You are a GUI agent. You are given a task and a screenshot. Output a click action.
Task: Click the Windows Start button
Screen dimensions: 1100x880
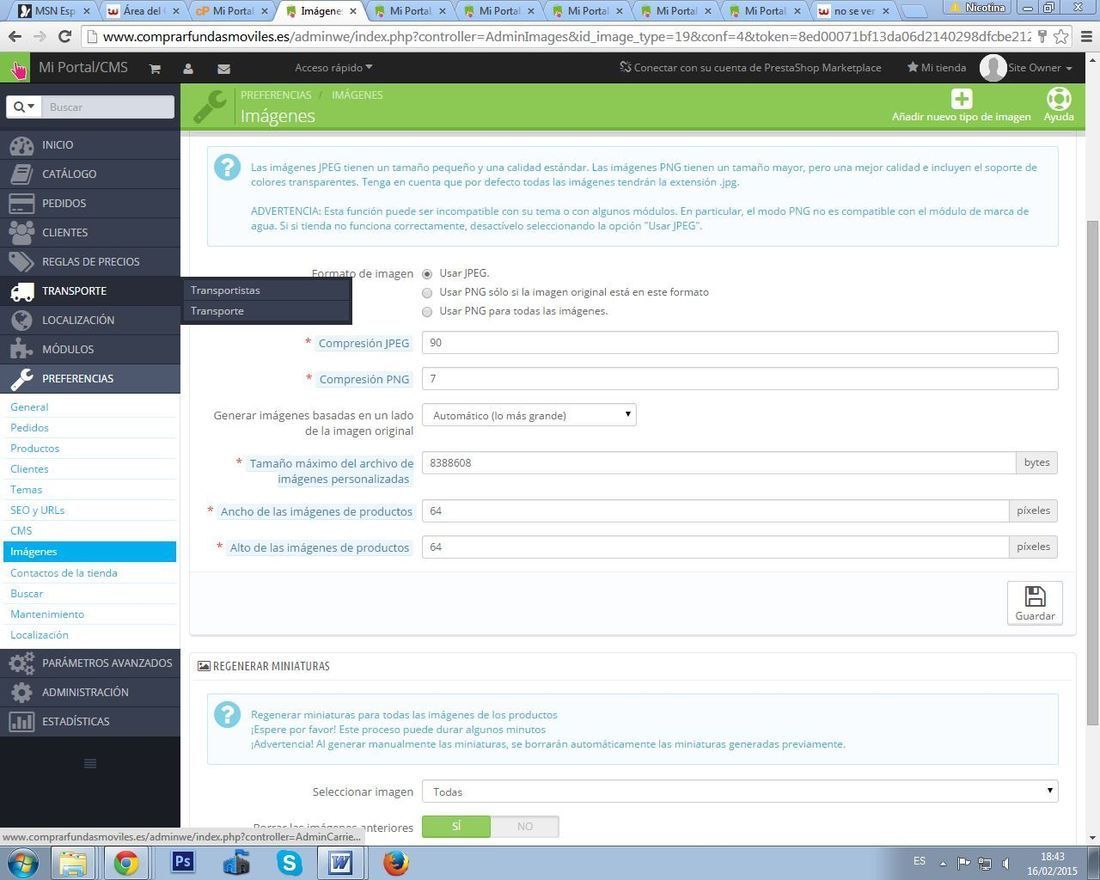[x=22, y=862]
